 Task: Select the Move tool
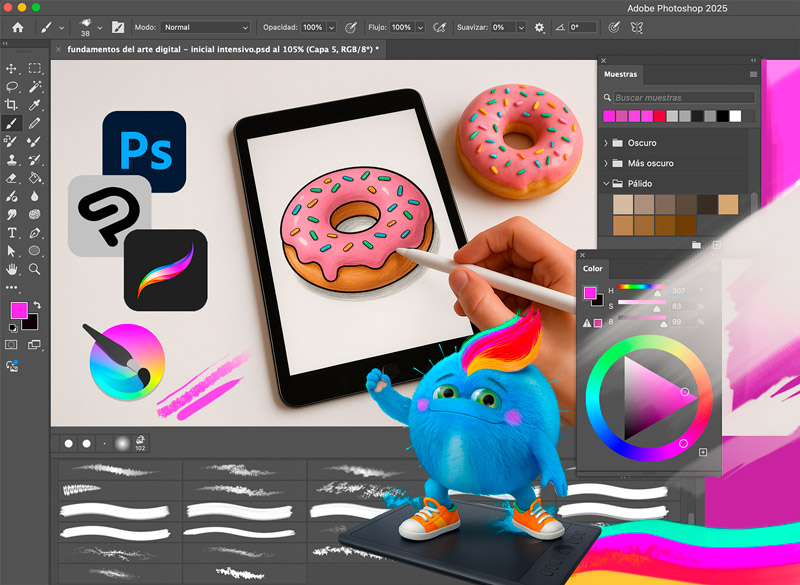coord(11,68)
